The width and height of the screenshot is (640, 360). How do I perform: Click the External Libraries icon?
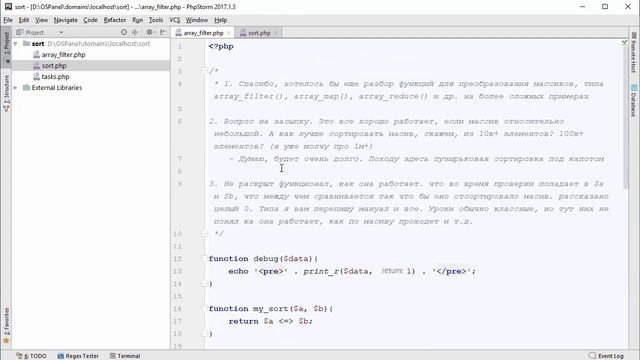click(26, 87)
